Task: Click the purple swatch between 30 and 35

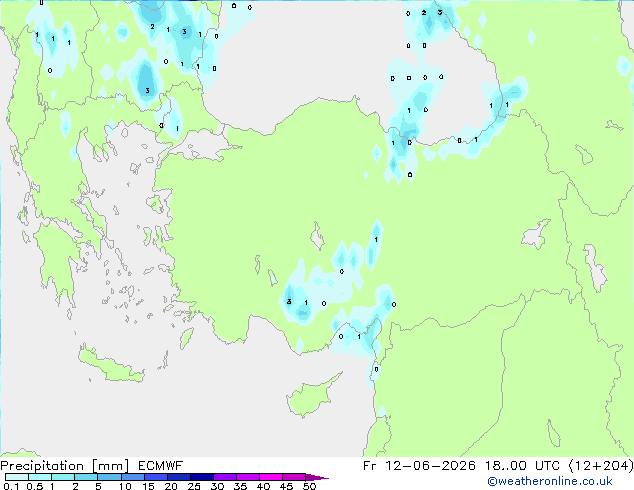Action: [225, 477]
